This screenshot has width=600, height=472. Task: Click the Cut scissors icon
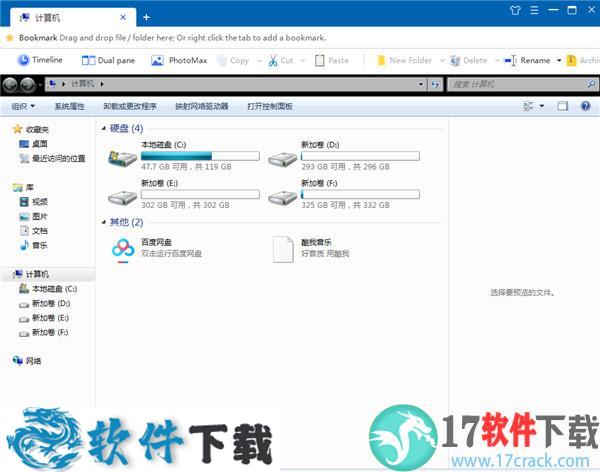click(272, 60)
